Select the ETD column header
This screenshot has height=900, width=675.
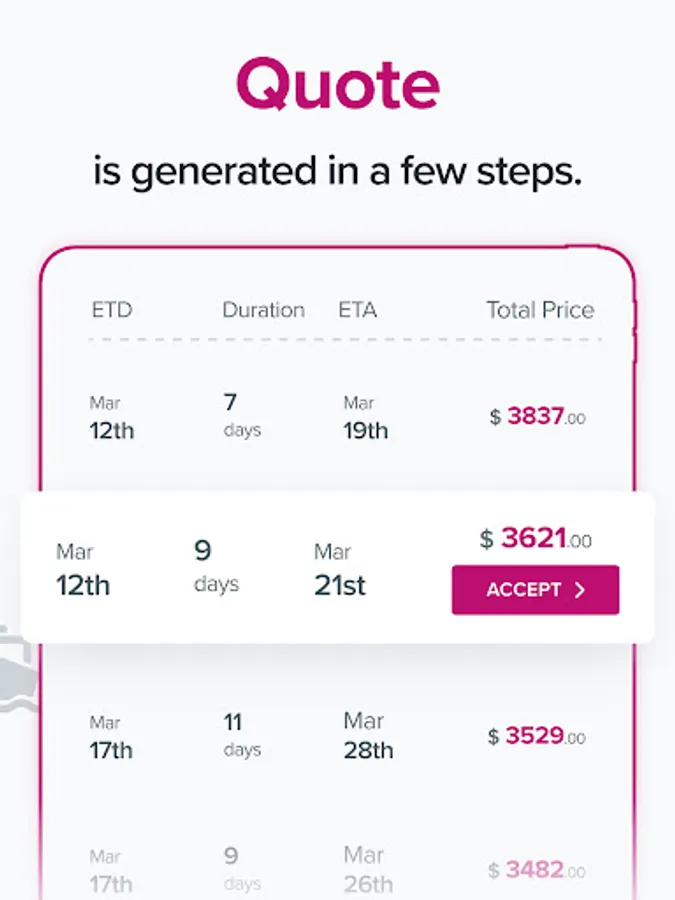(x=112, y=310)
